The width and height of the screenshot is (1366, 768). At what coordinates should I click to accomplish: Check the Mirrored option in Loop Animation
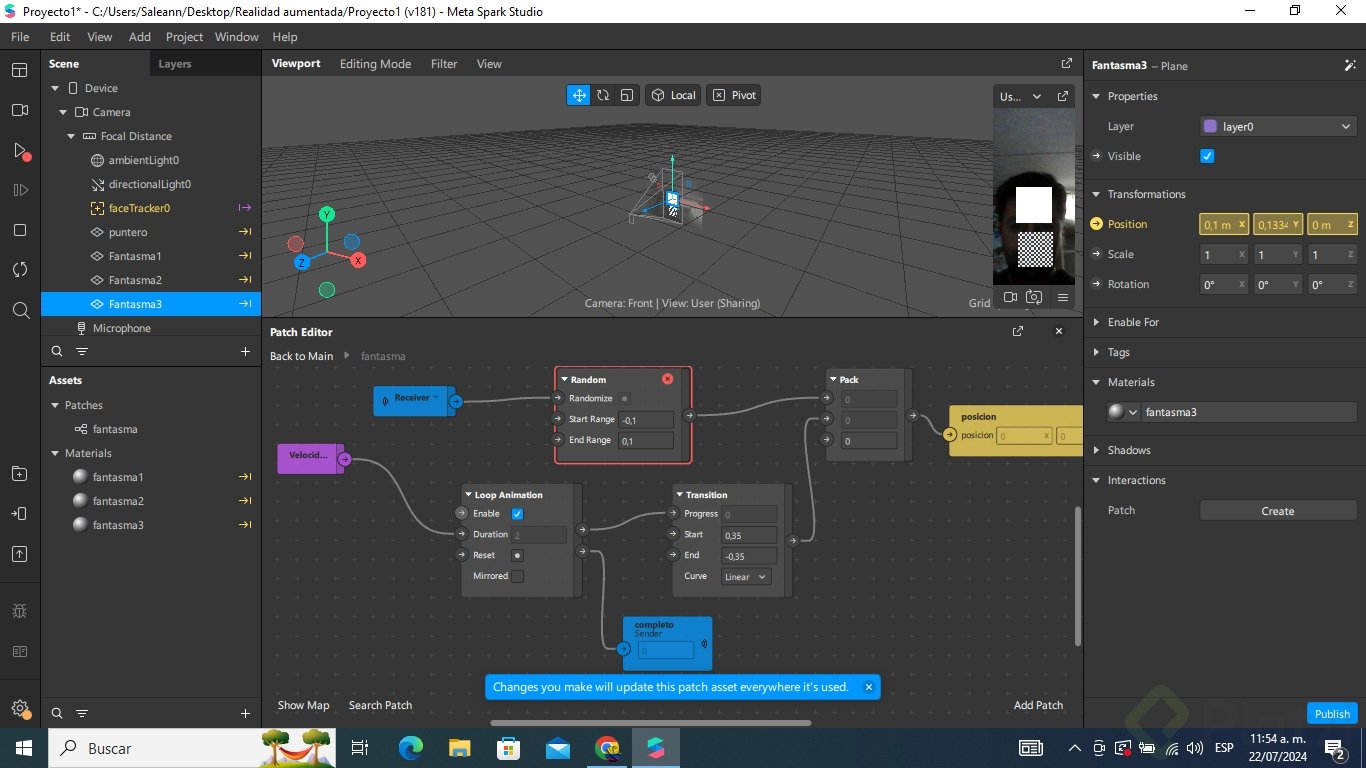click(x=517, y=576)
